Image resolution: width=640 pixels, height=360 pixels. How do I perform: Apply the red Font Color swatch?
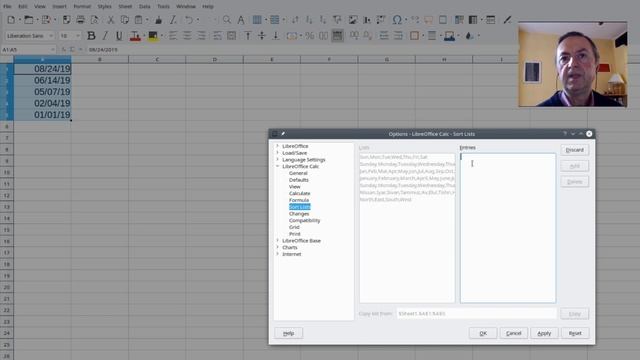pos(135,36)
